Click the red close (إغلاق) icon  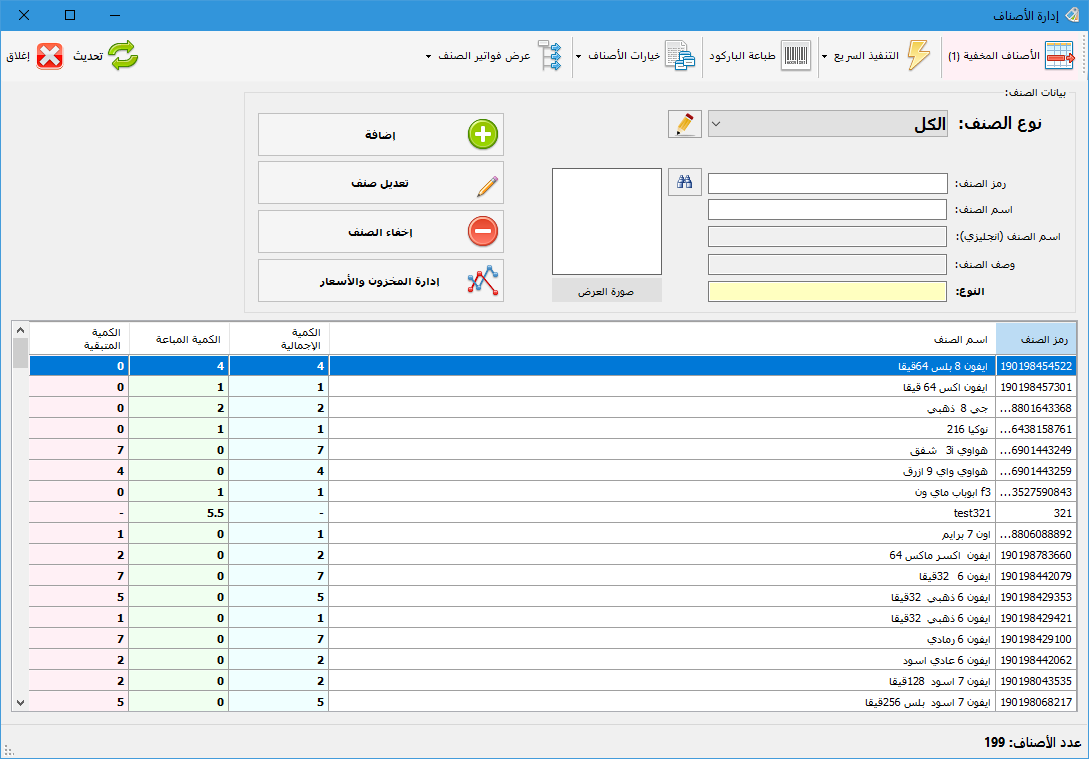[49, 56]
